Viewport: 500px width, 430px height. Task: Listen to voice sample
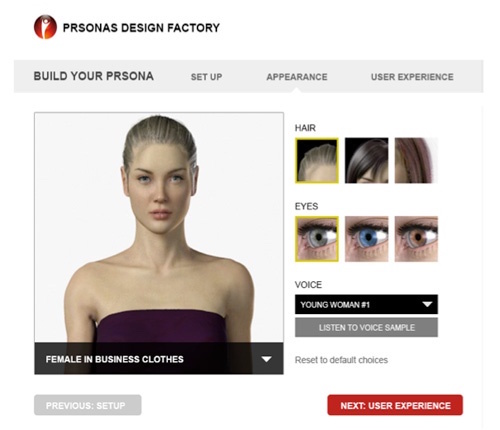(x=366, y=327)
